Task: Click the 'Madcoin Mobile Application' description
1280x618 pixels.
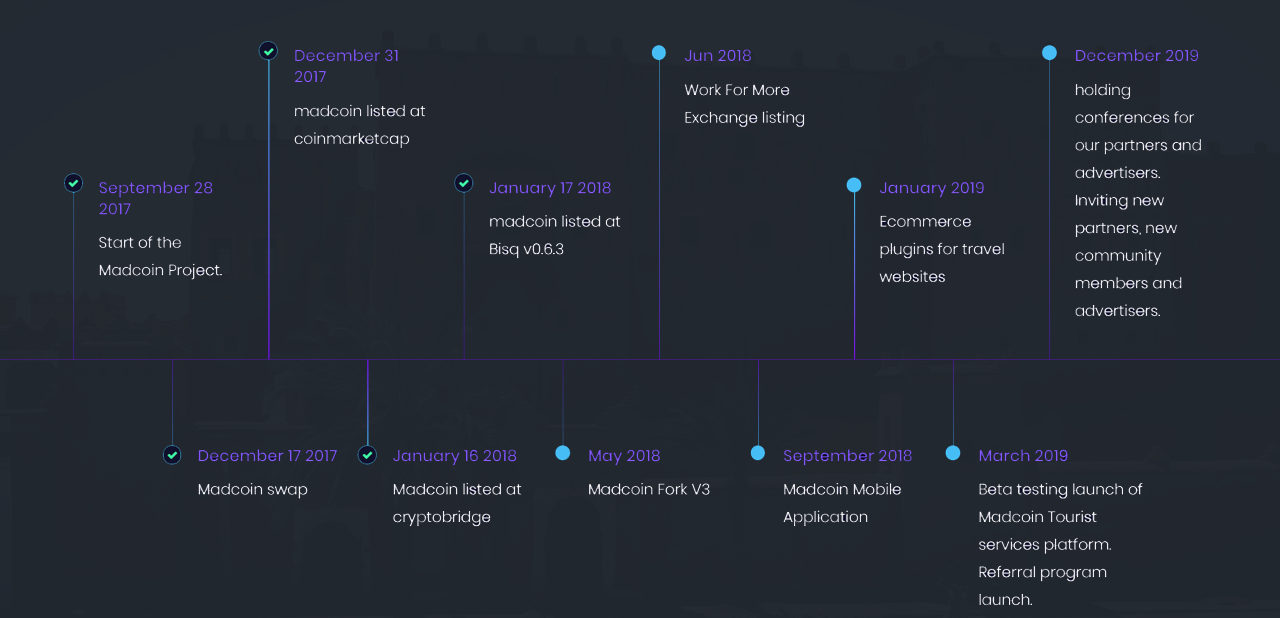Action: (x=842, y=503)
